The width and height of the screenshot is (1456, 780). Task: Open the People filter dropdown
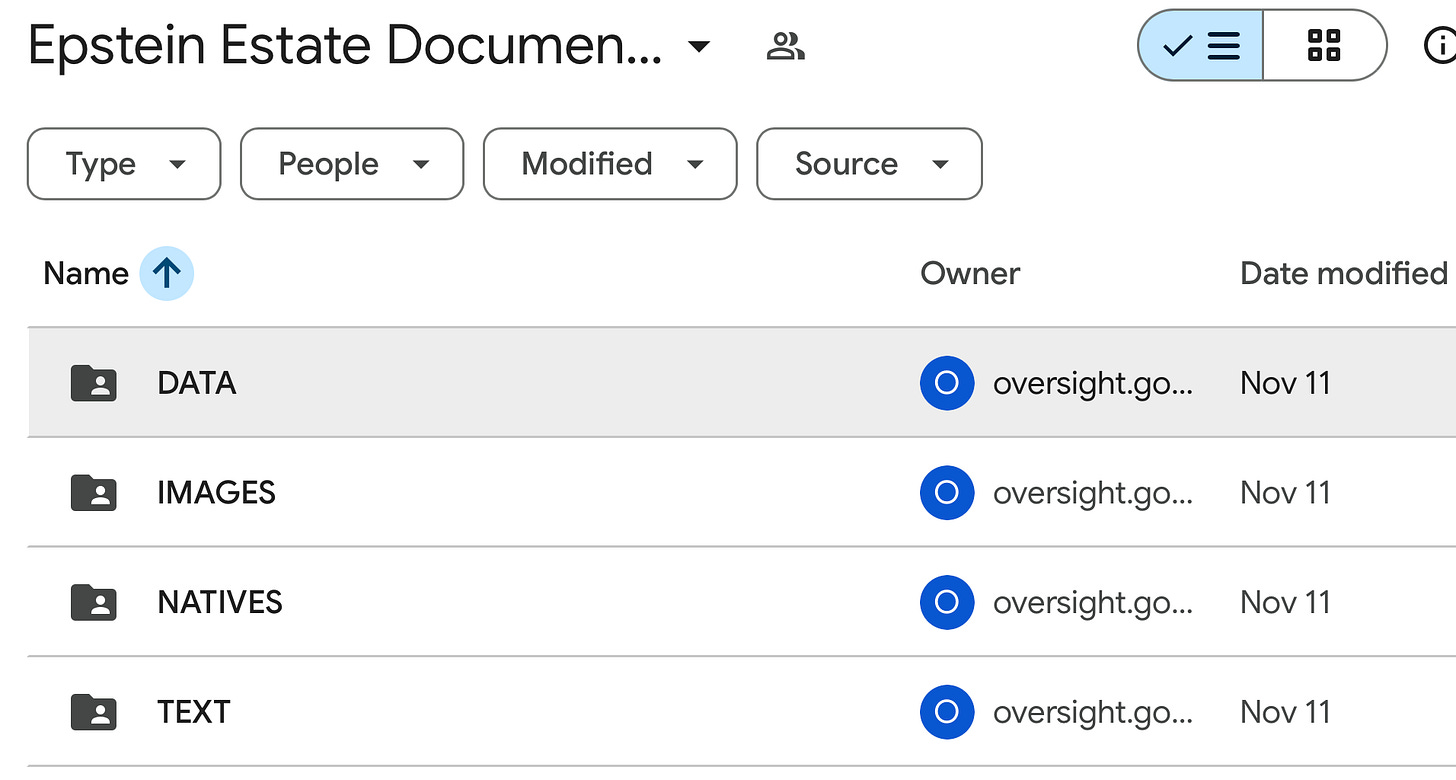[x=352, y=164]
